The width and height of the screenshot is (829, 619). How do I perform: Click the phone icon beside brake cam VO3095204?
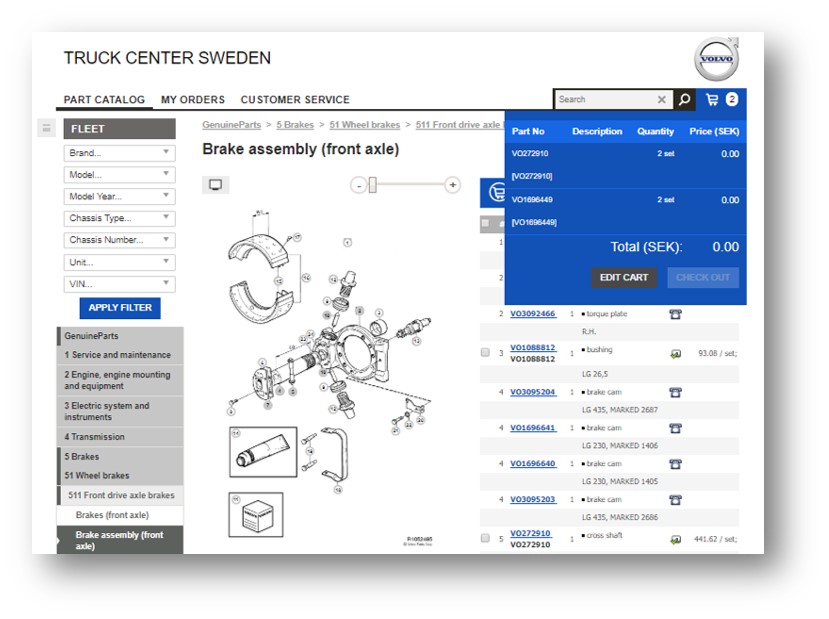(675, 391)
